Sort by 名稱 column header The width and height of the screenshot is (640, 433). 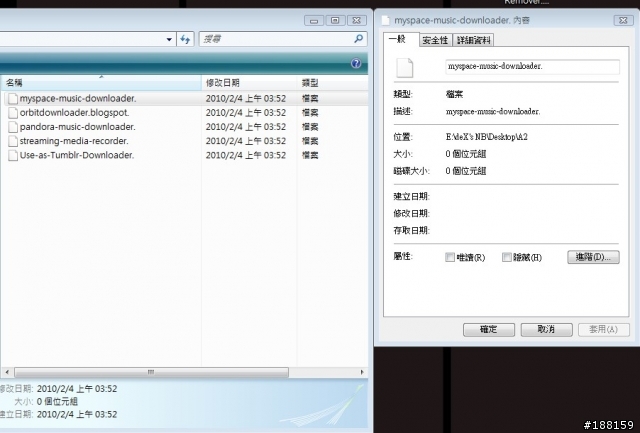click(x=101, y=83)
